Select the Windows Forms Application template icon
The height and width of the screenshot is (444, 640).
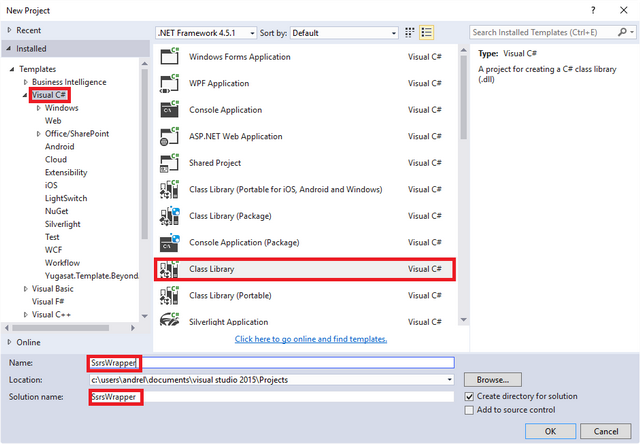pos(169,56)
